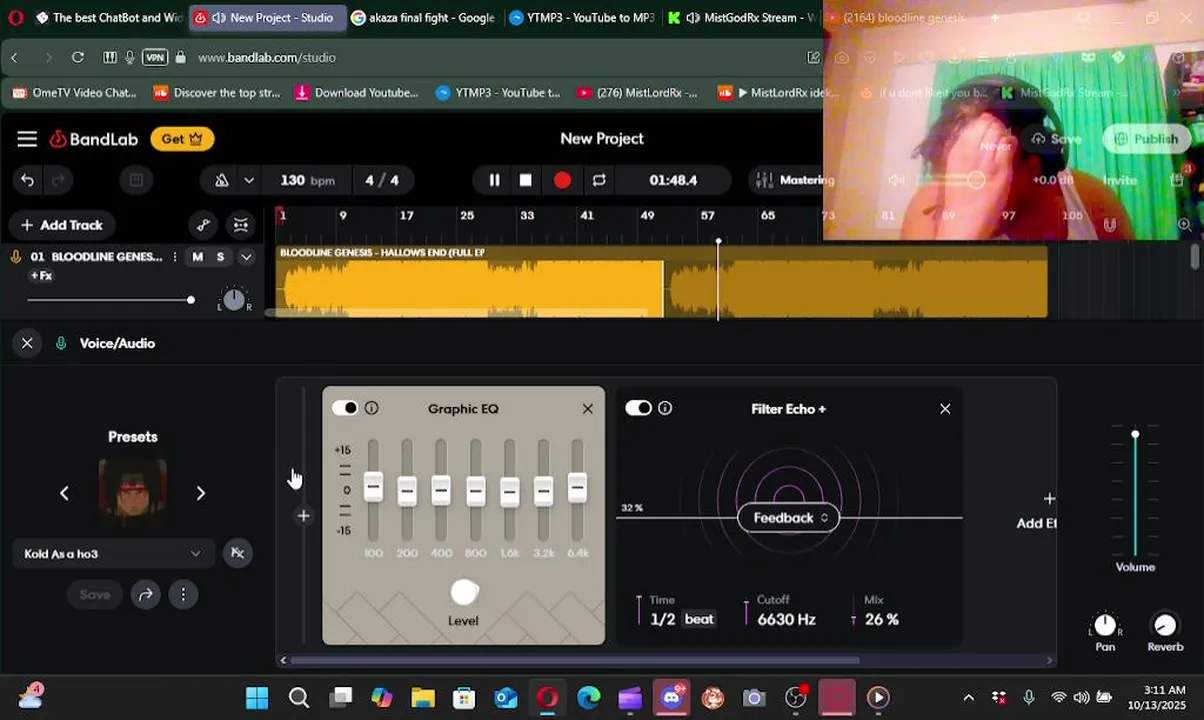Add a new track

click(62, 225)
